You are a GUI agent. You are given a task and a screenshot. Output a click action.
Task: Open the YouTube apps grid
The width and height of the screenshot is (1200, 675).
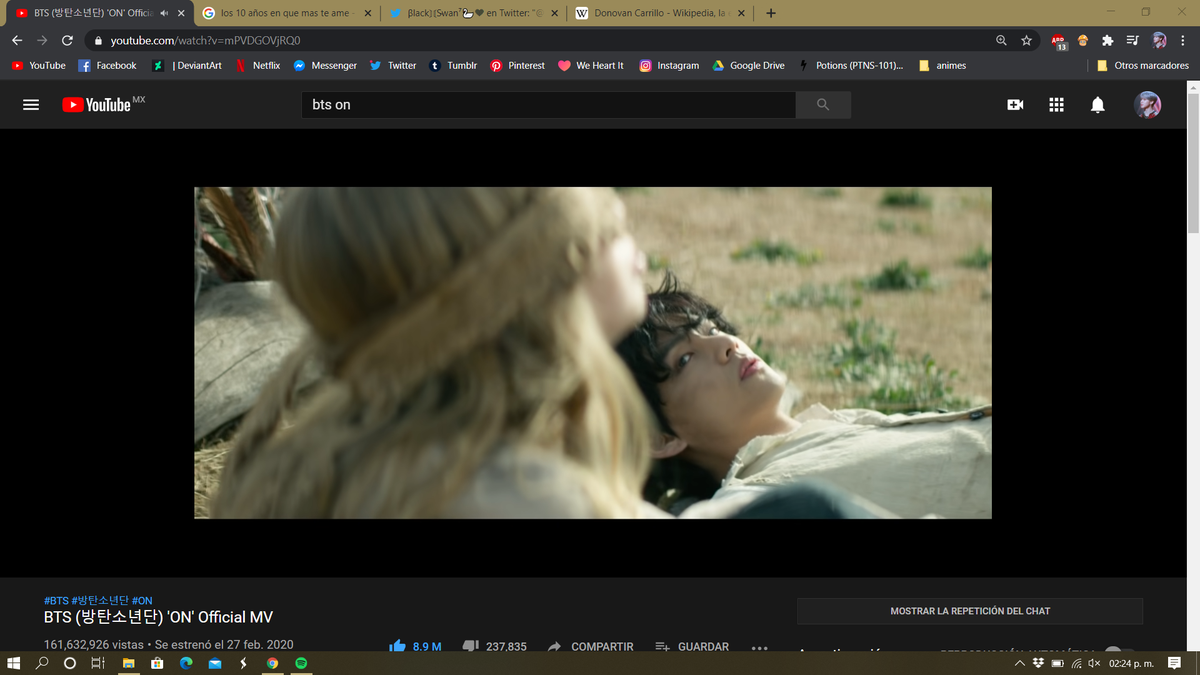tap(1056, 105)
